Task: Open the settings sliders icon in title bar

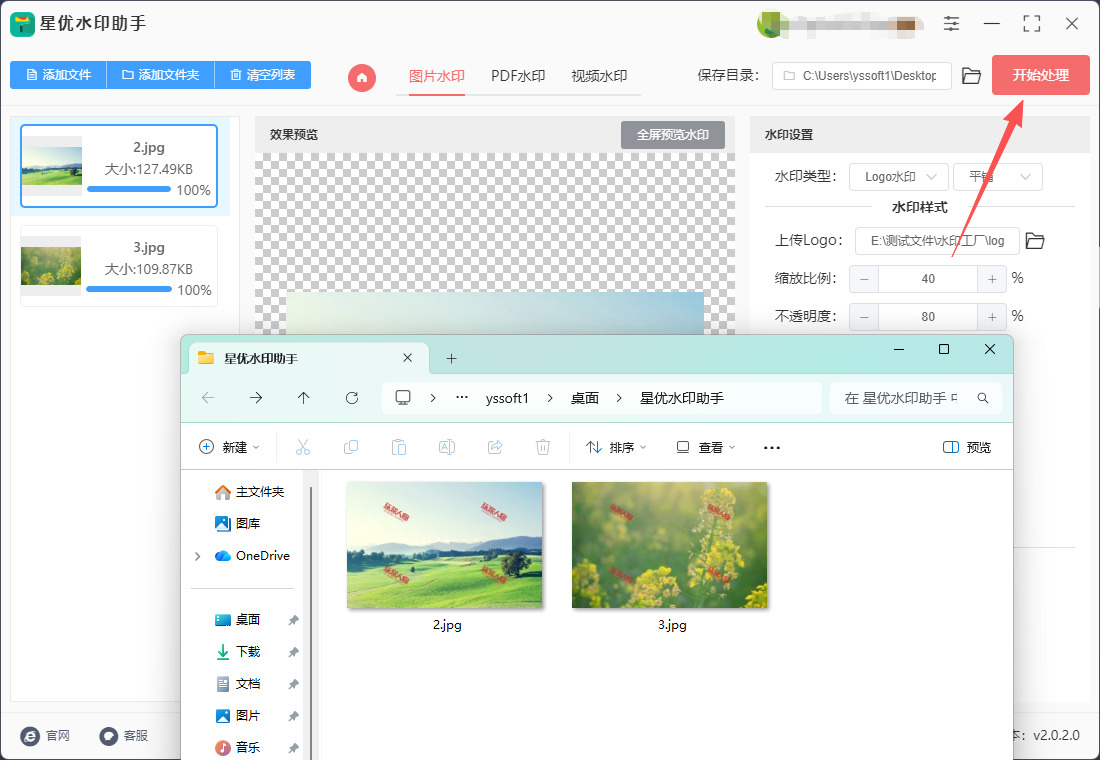Action: tap(951, 23)
